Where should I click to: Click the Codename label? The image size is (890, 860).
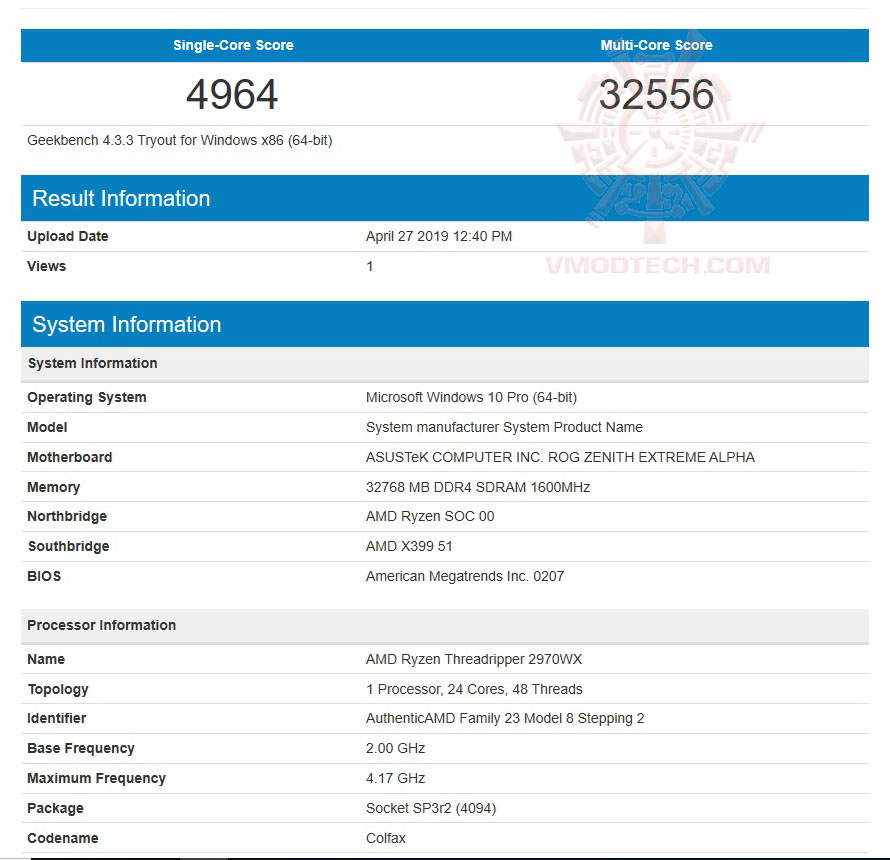click(x=62, y=839)
